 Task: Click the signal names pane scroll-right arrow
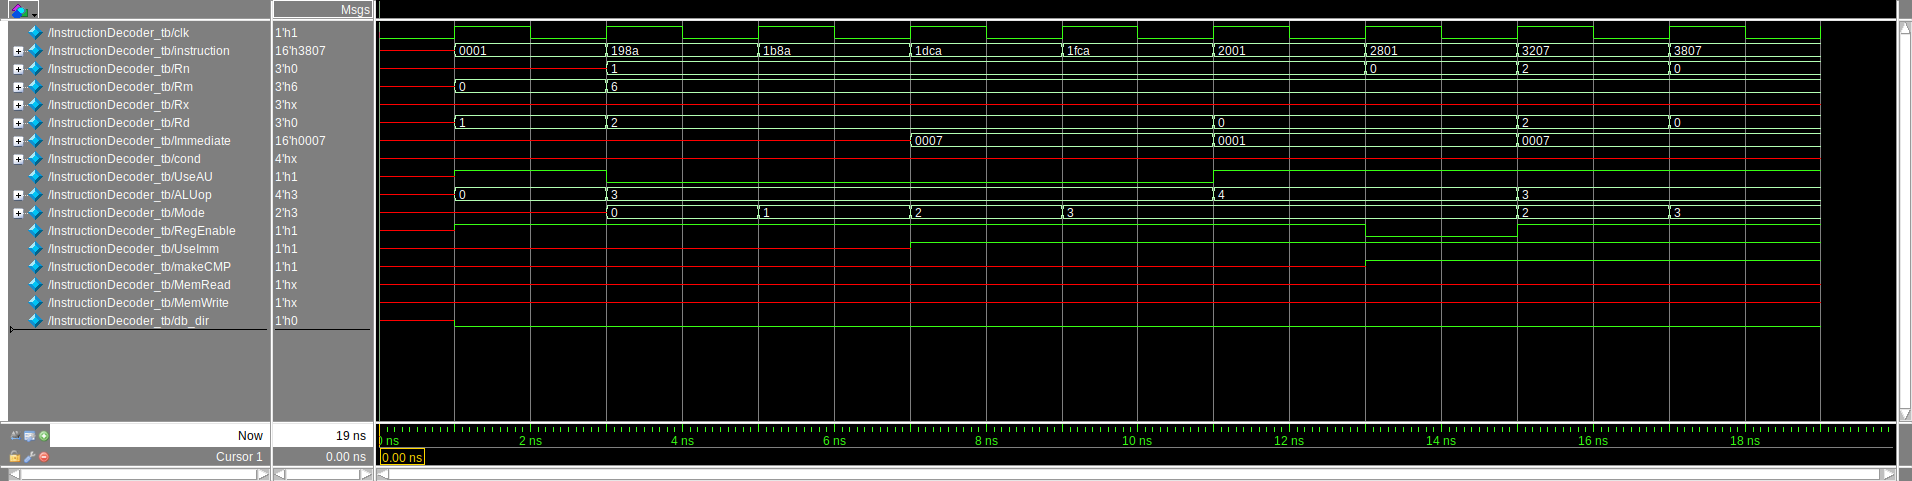[264, 474]
